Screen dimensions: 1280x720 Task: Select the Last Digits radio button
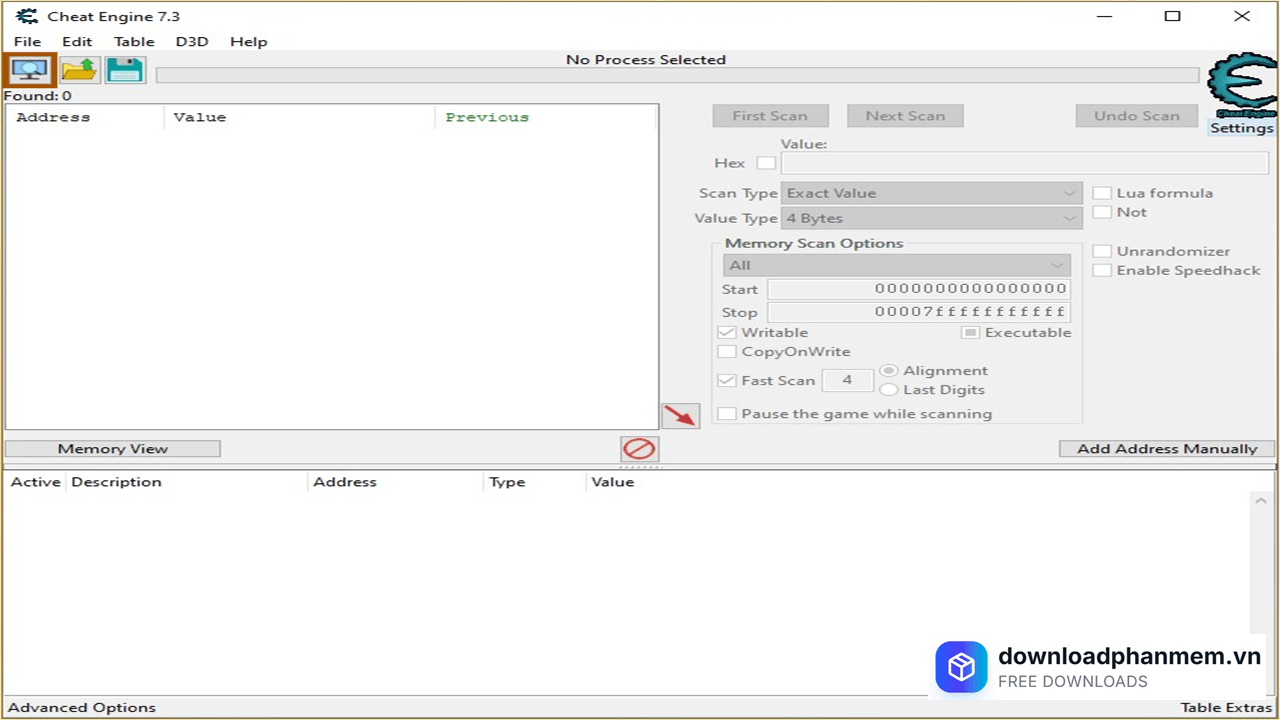click(x=888, y=390)
